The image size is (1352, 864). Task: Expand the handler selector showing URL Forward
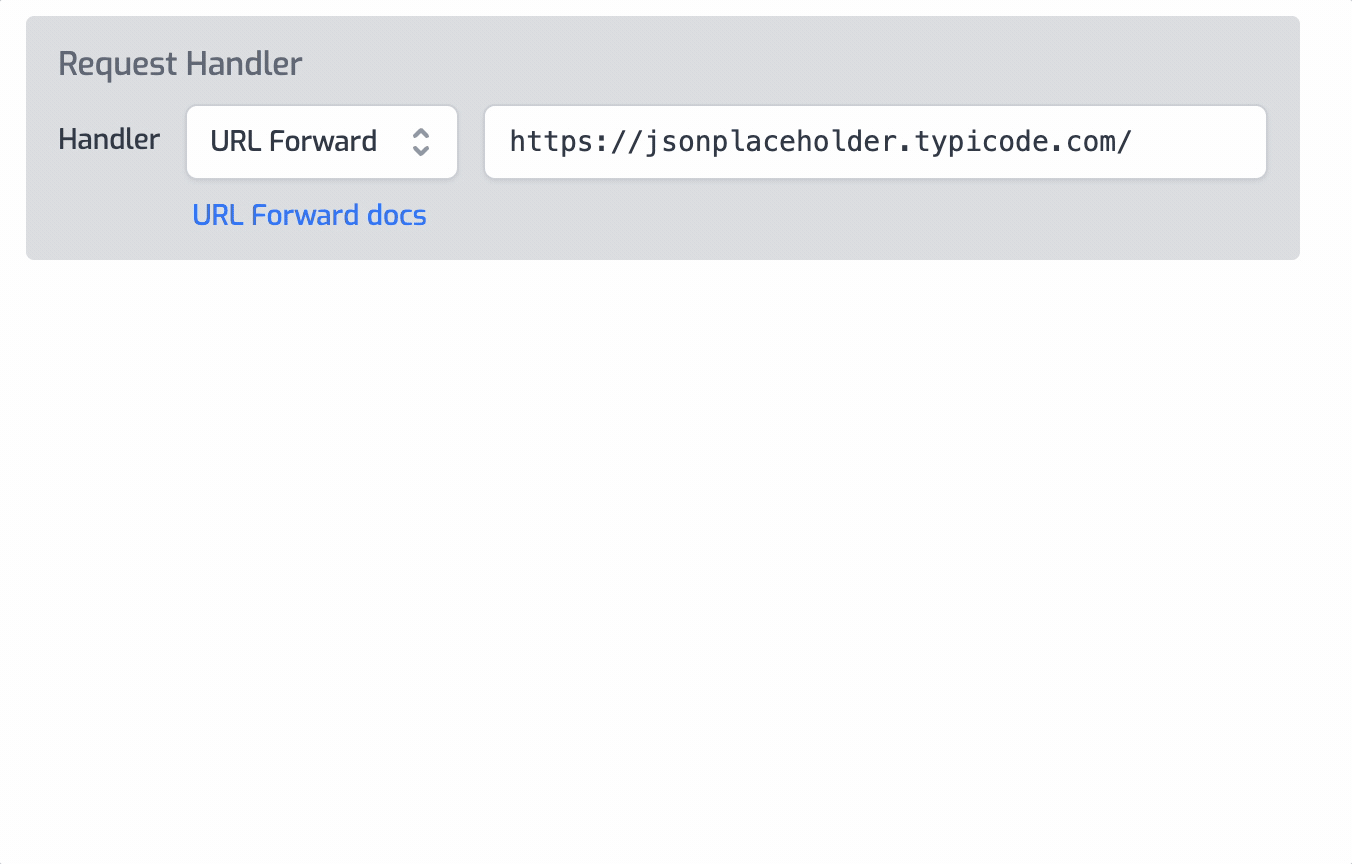(x=321, y=142)
